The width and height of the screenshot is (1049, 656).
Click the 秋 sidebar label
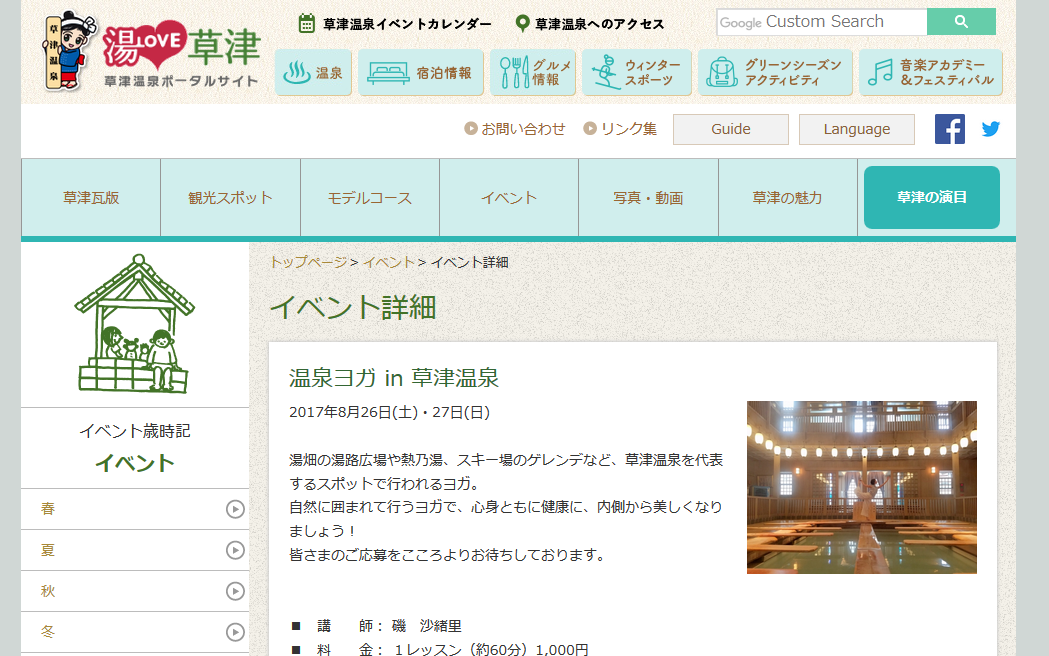point(47,591)
